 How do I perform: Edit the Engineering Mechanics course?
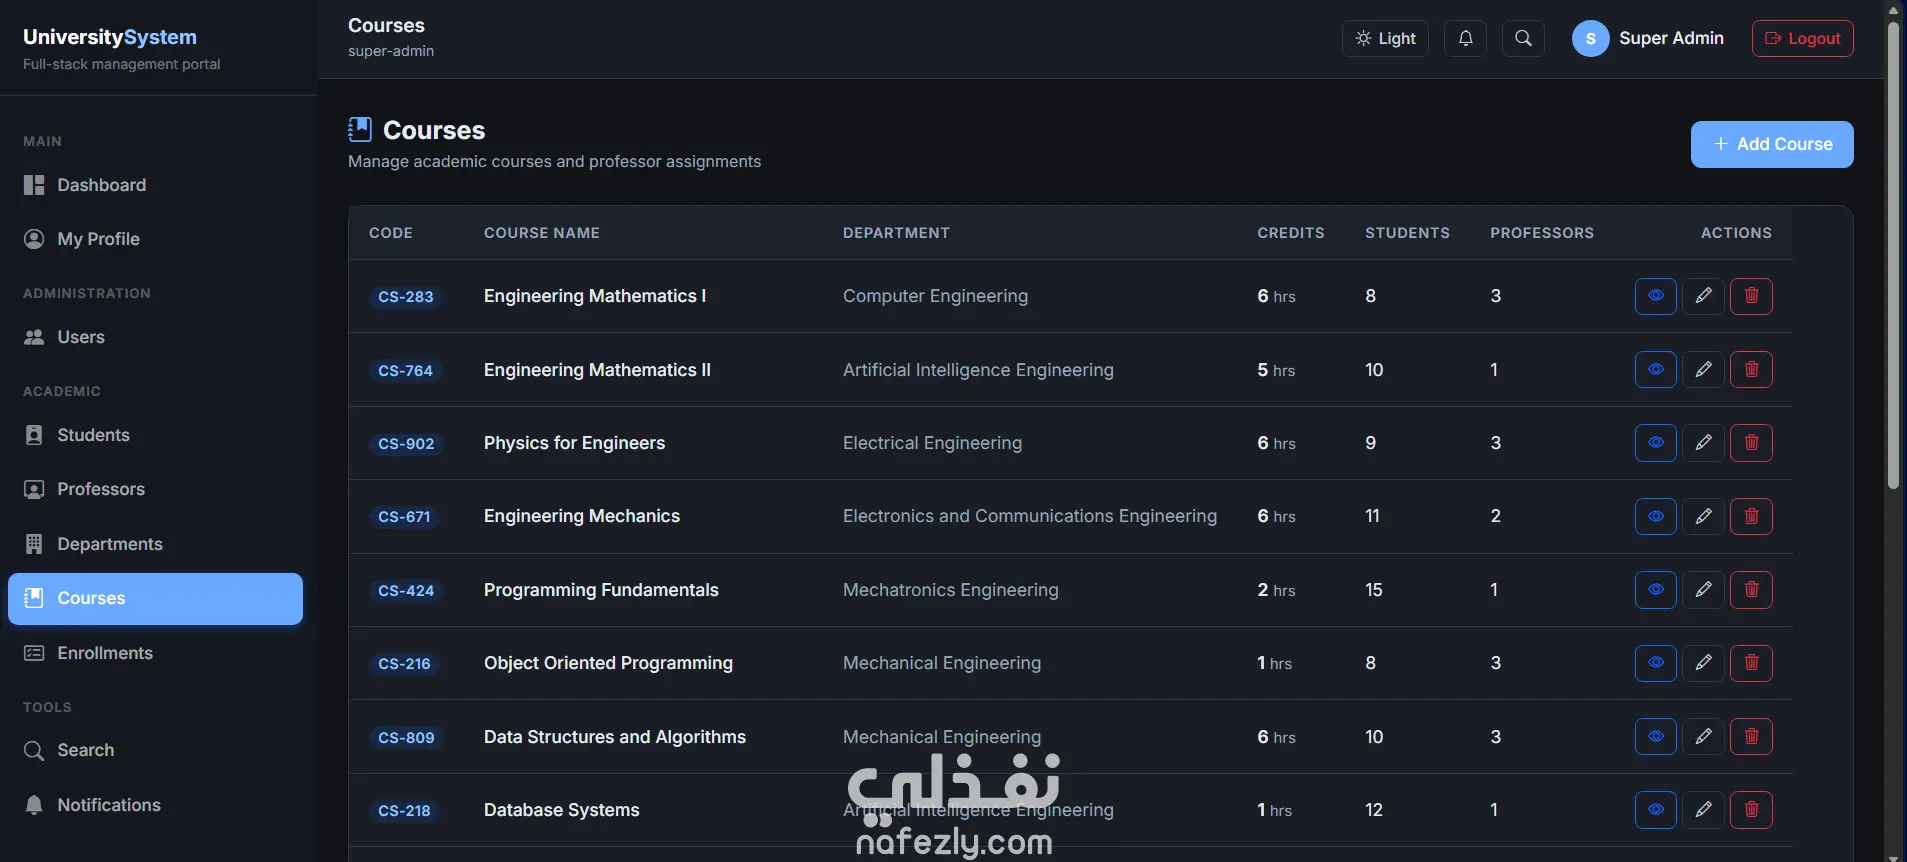tap(1703, 516)
